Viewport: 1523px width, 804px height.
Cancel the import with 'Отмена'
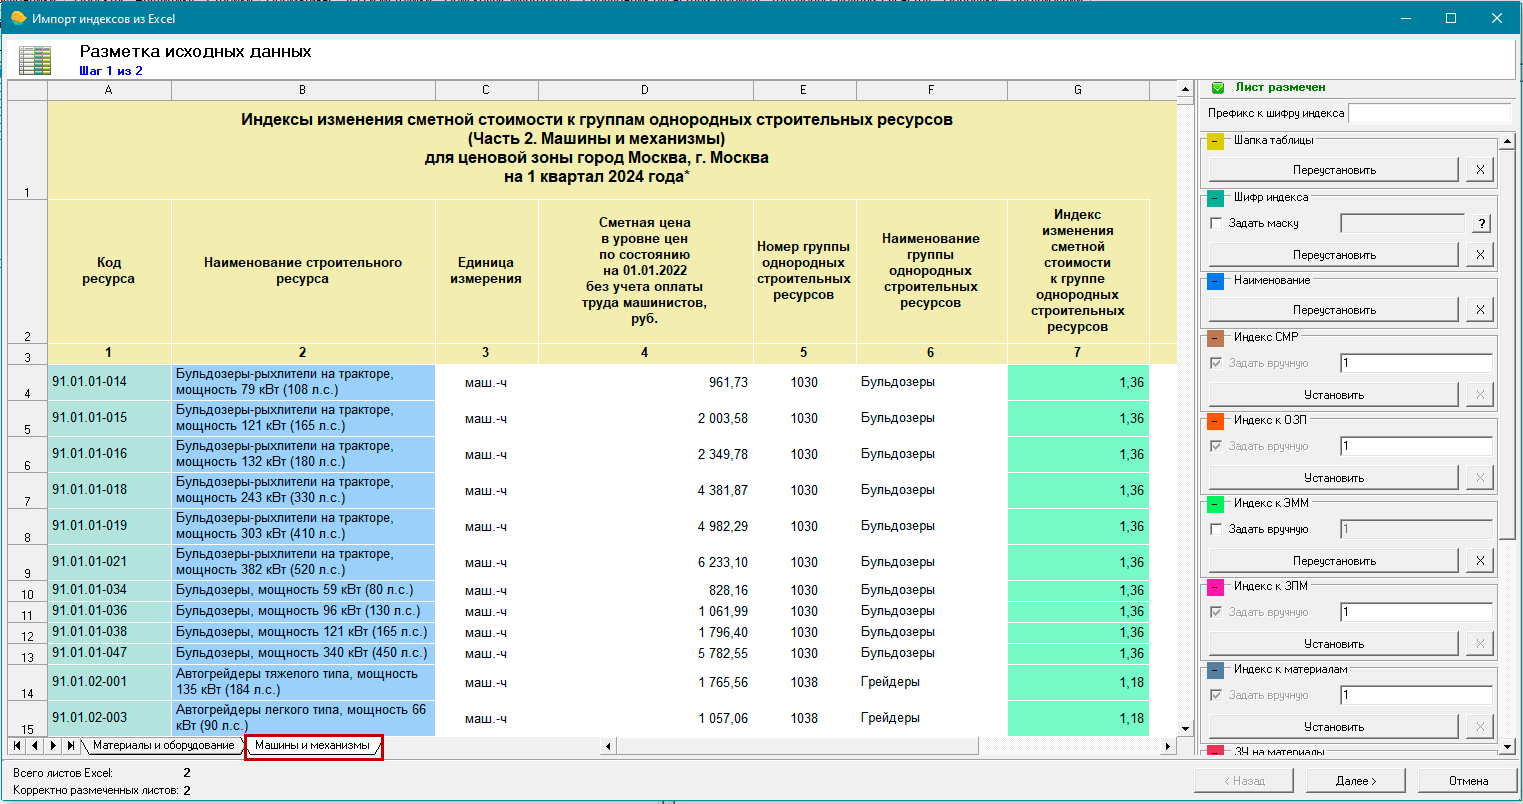click(x=1468, y=781)
